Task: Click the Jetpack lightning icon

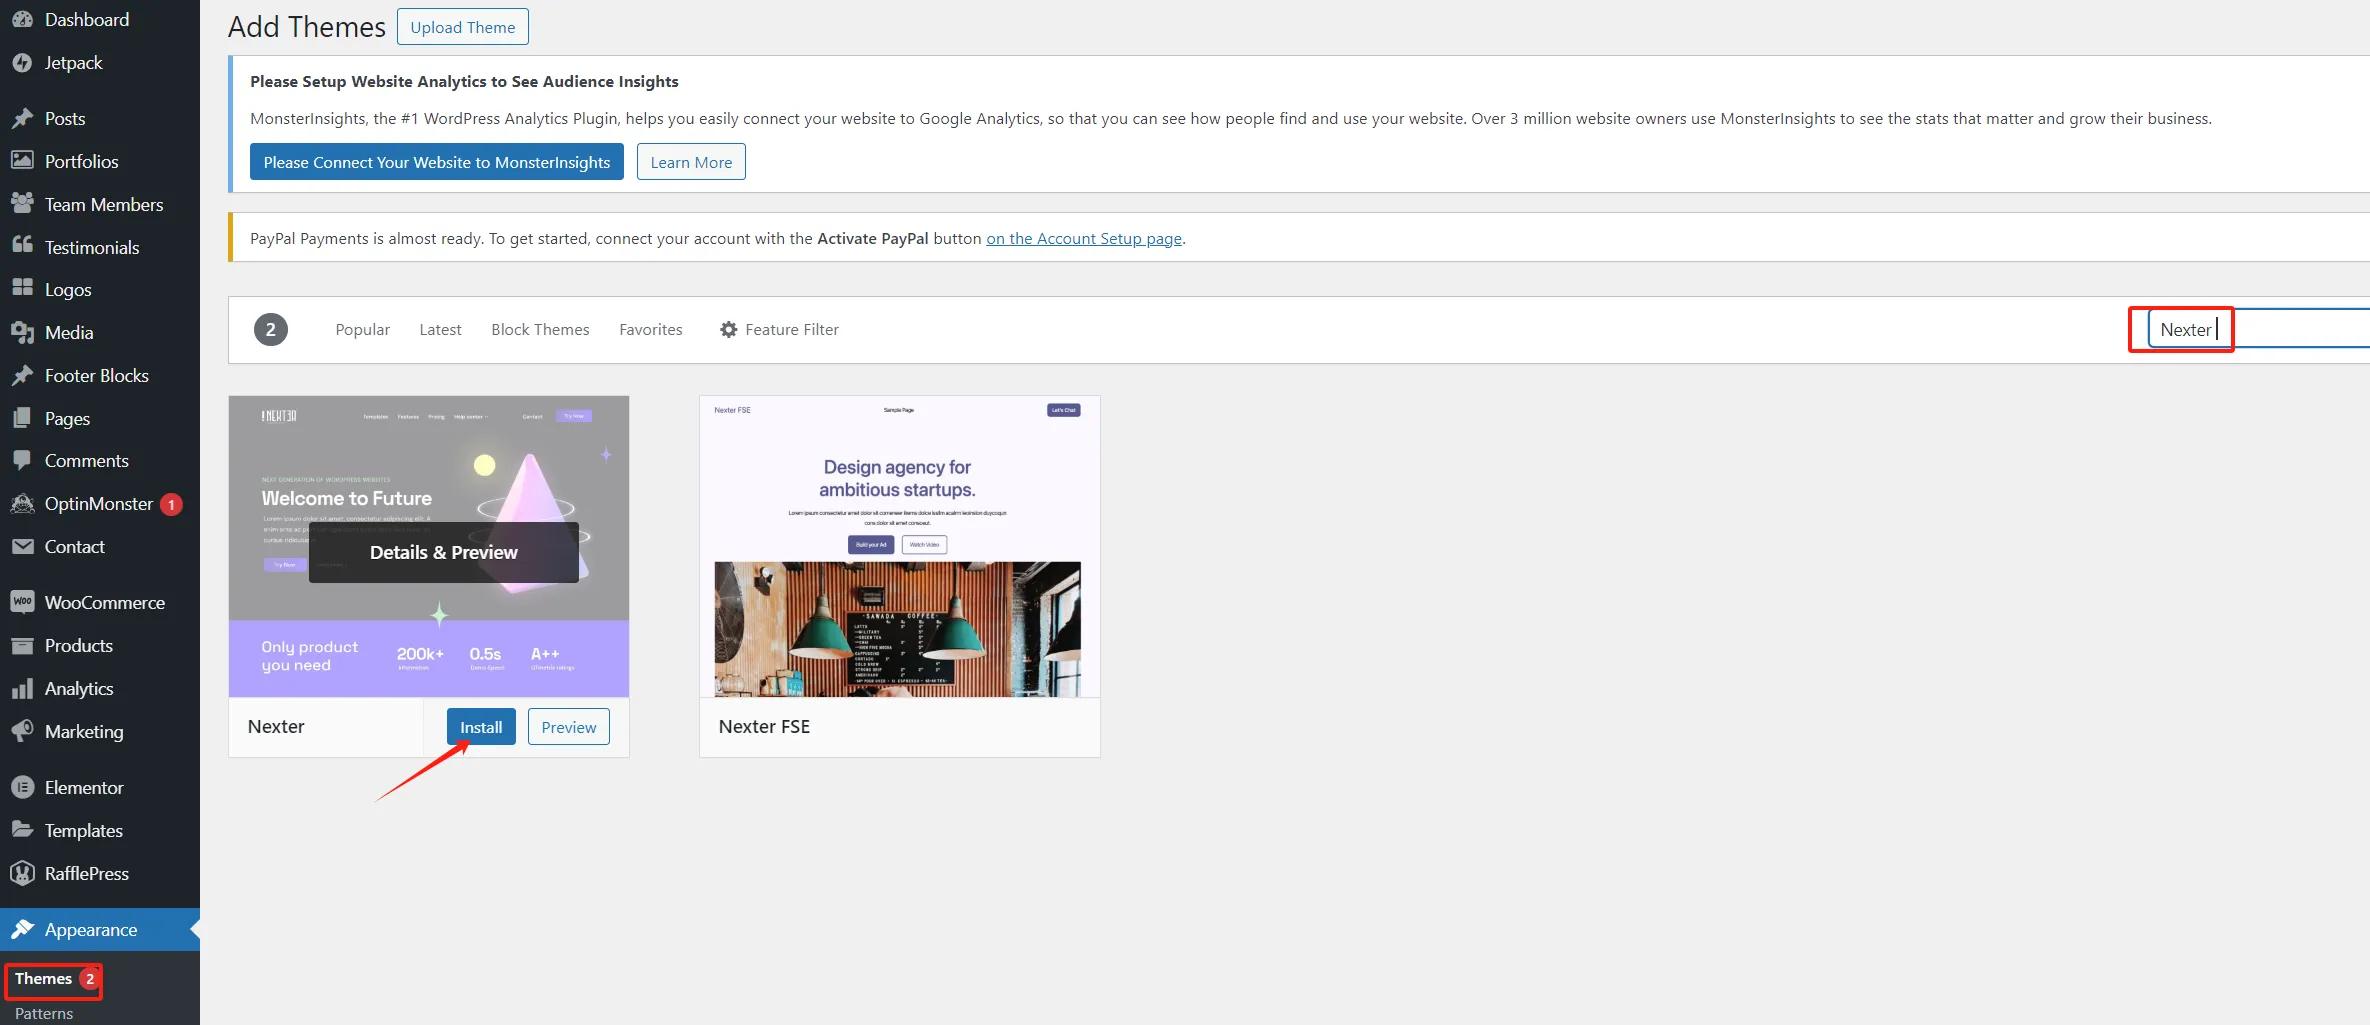Action: click(22, 62)
